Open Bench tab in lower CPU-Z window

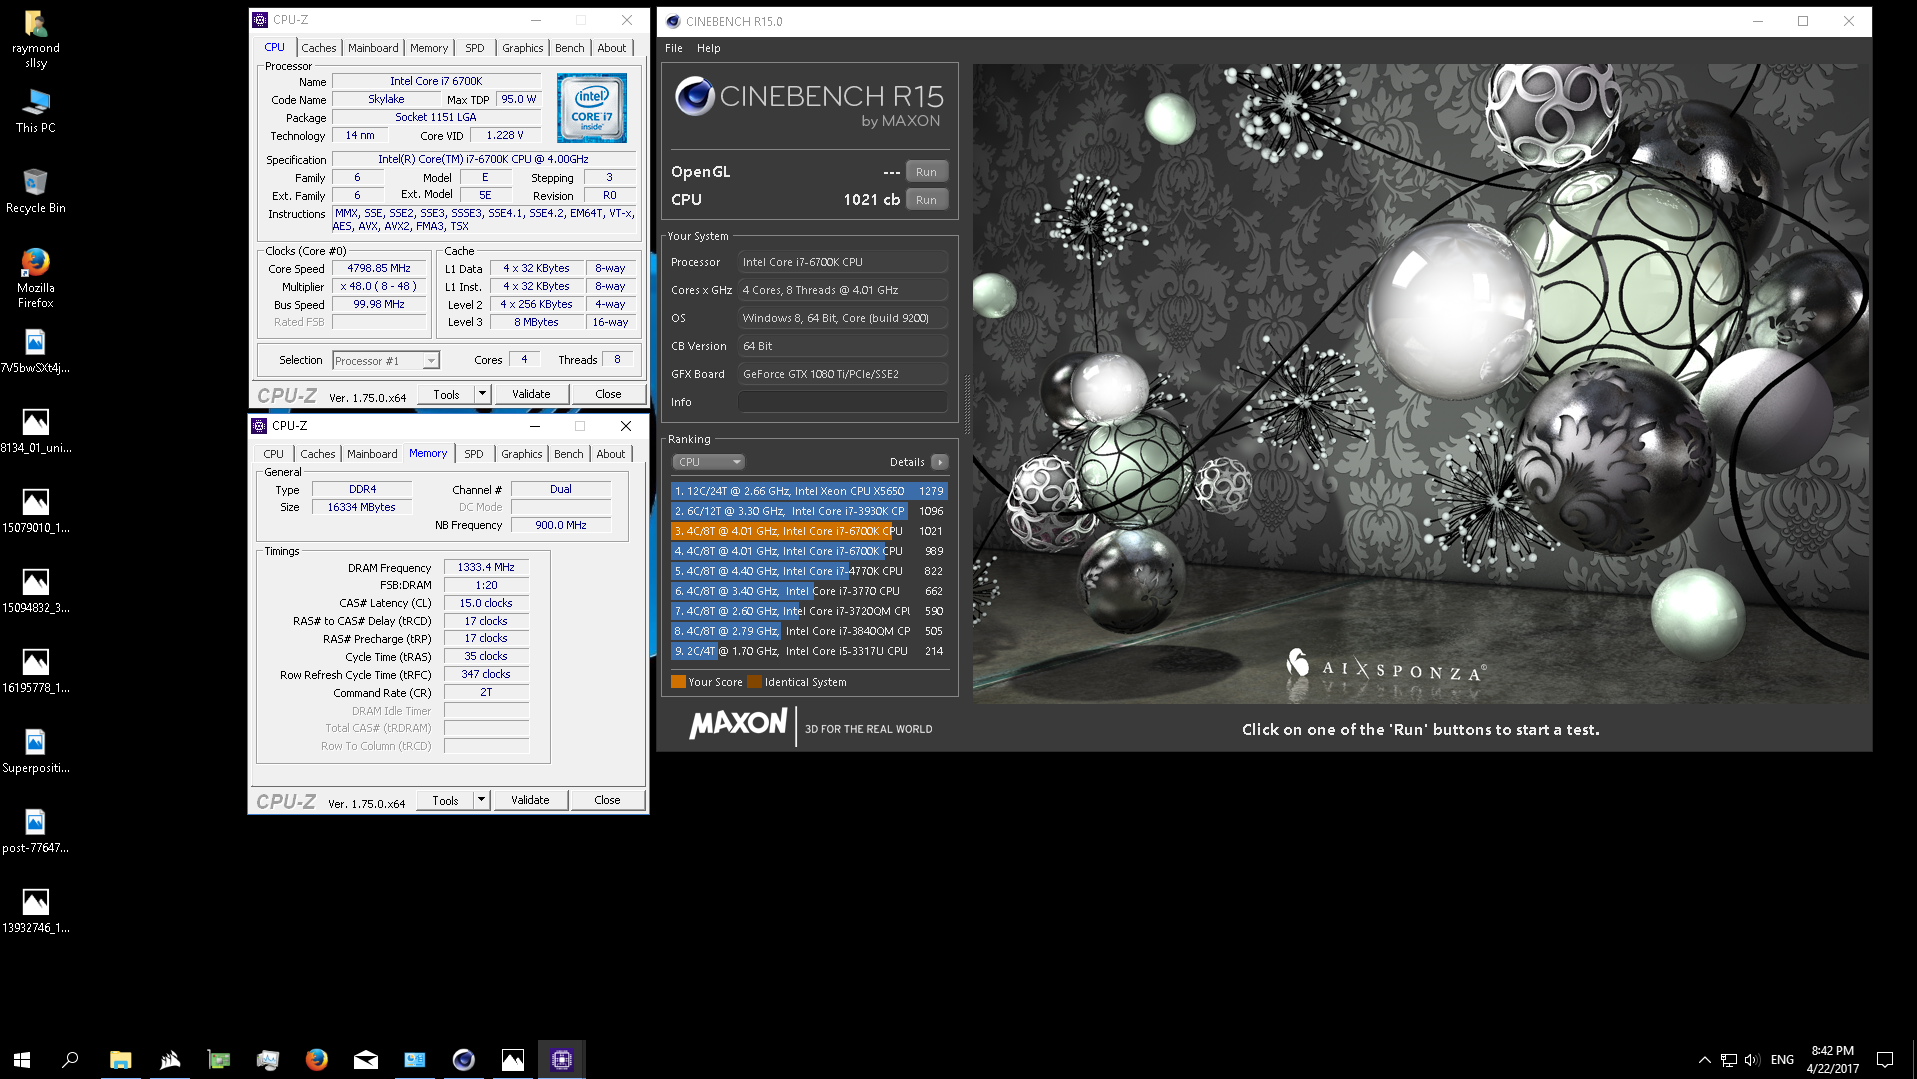pos(569,454)
